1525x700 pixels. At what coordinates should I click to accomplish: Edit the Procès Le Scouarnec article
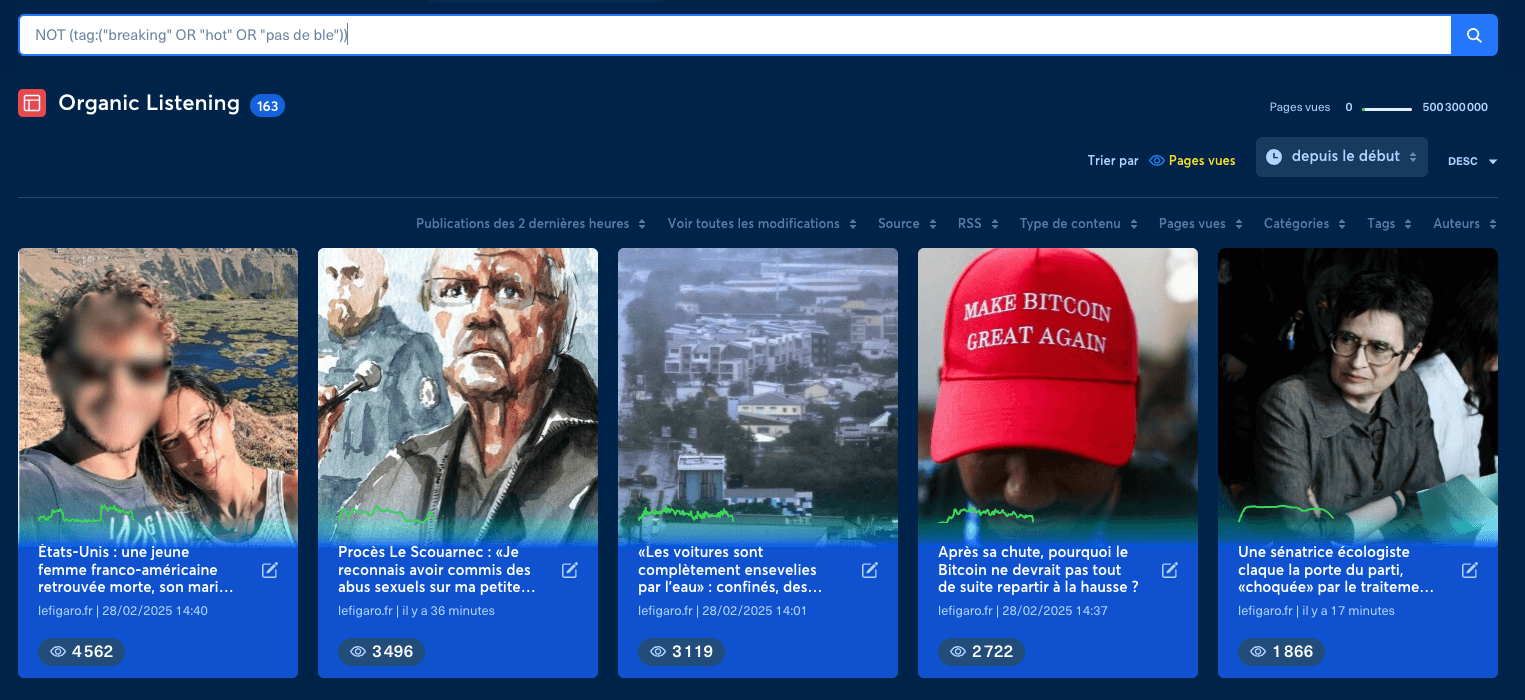tap(570, 570)
